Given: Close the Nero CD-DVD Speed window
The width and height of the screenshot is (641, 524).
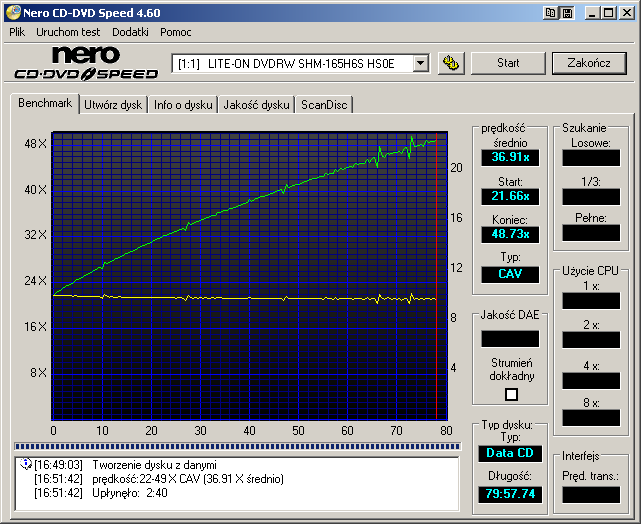Looking at the screenshot, I should pos(626,13).
